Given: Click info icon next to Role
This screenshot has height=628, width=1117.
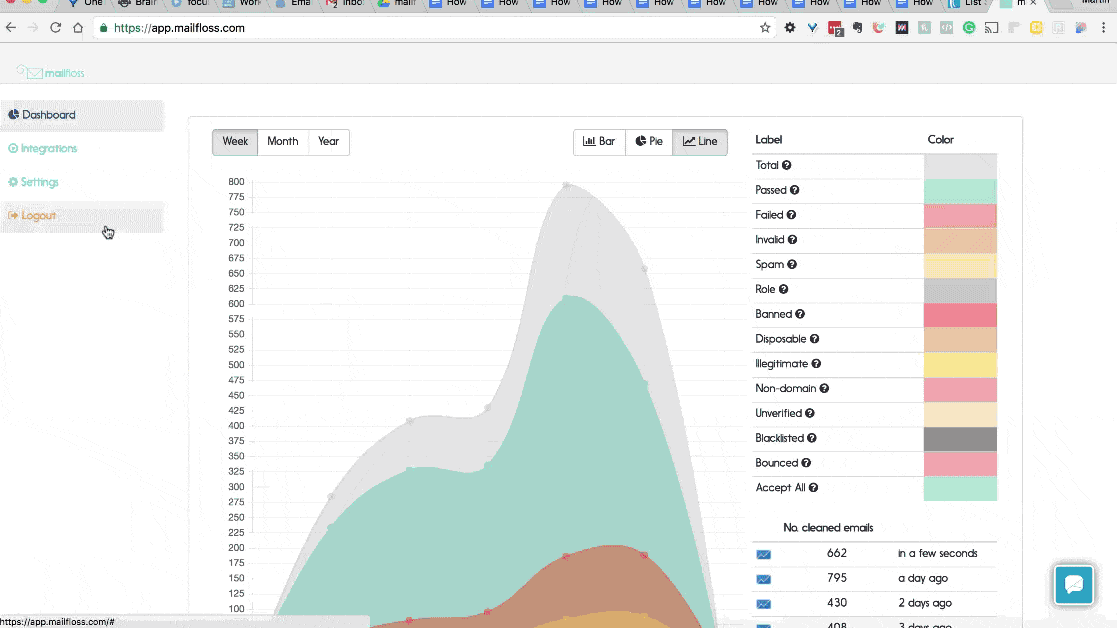Looking at the screenshot, I should [783, 289].
